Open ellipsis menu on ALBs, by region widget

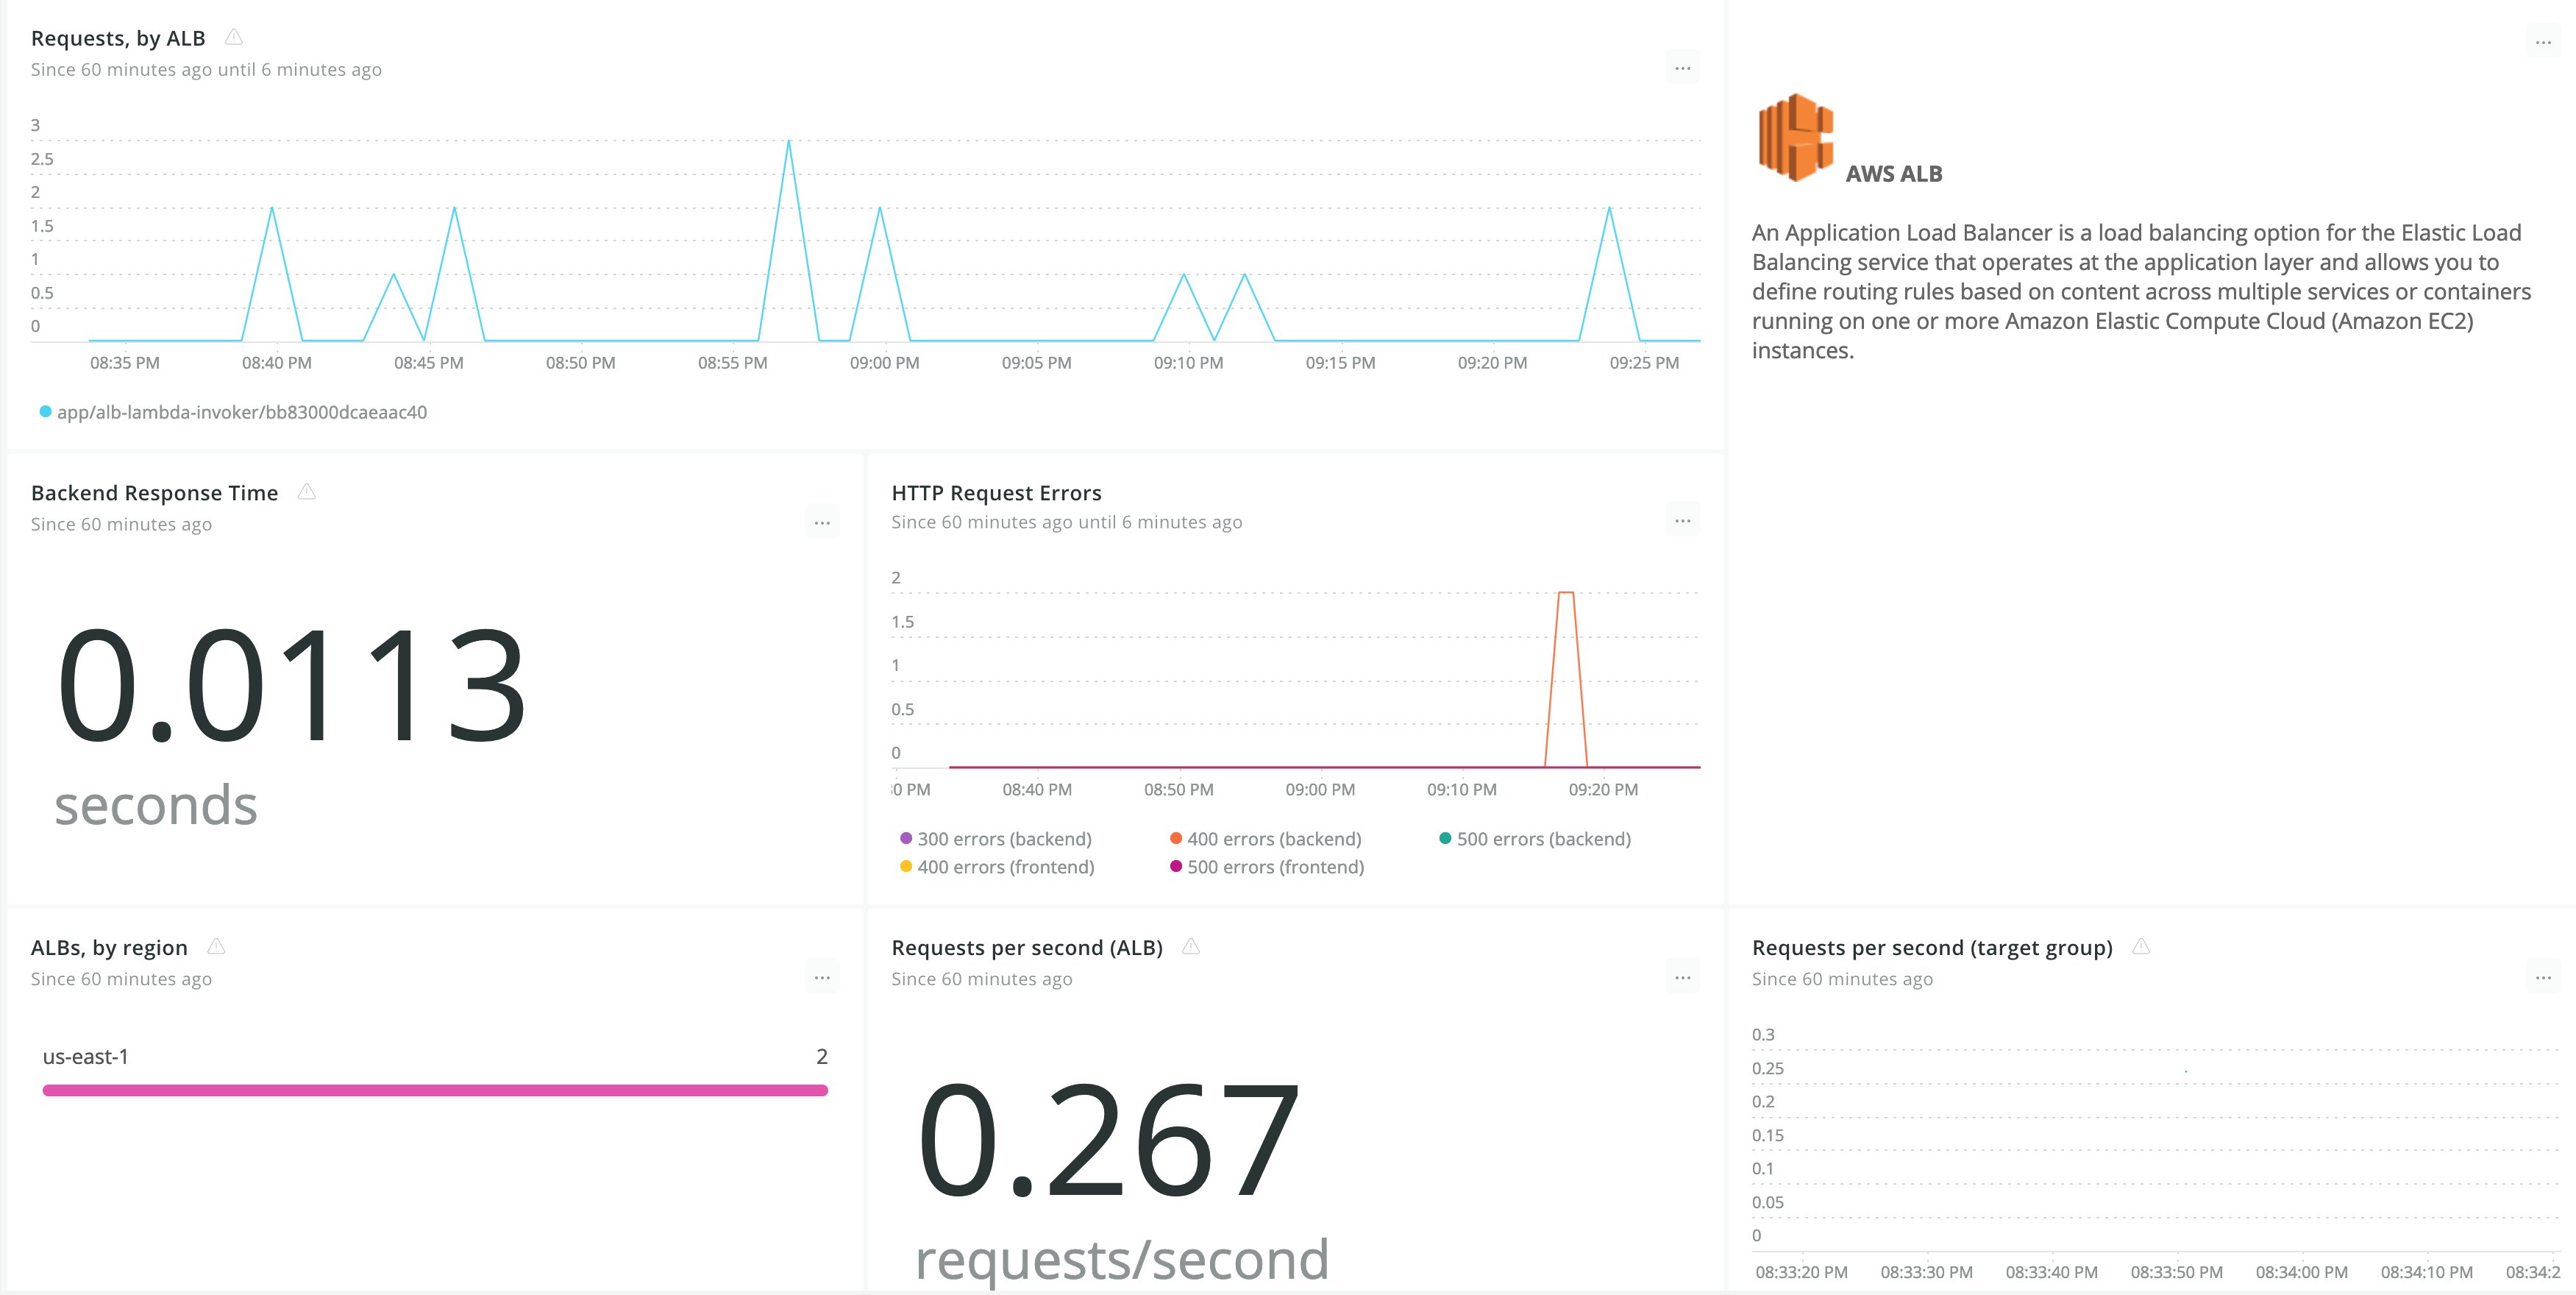pos(821,978)
